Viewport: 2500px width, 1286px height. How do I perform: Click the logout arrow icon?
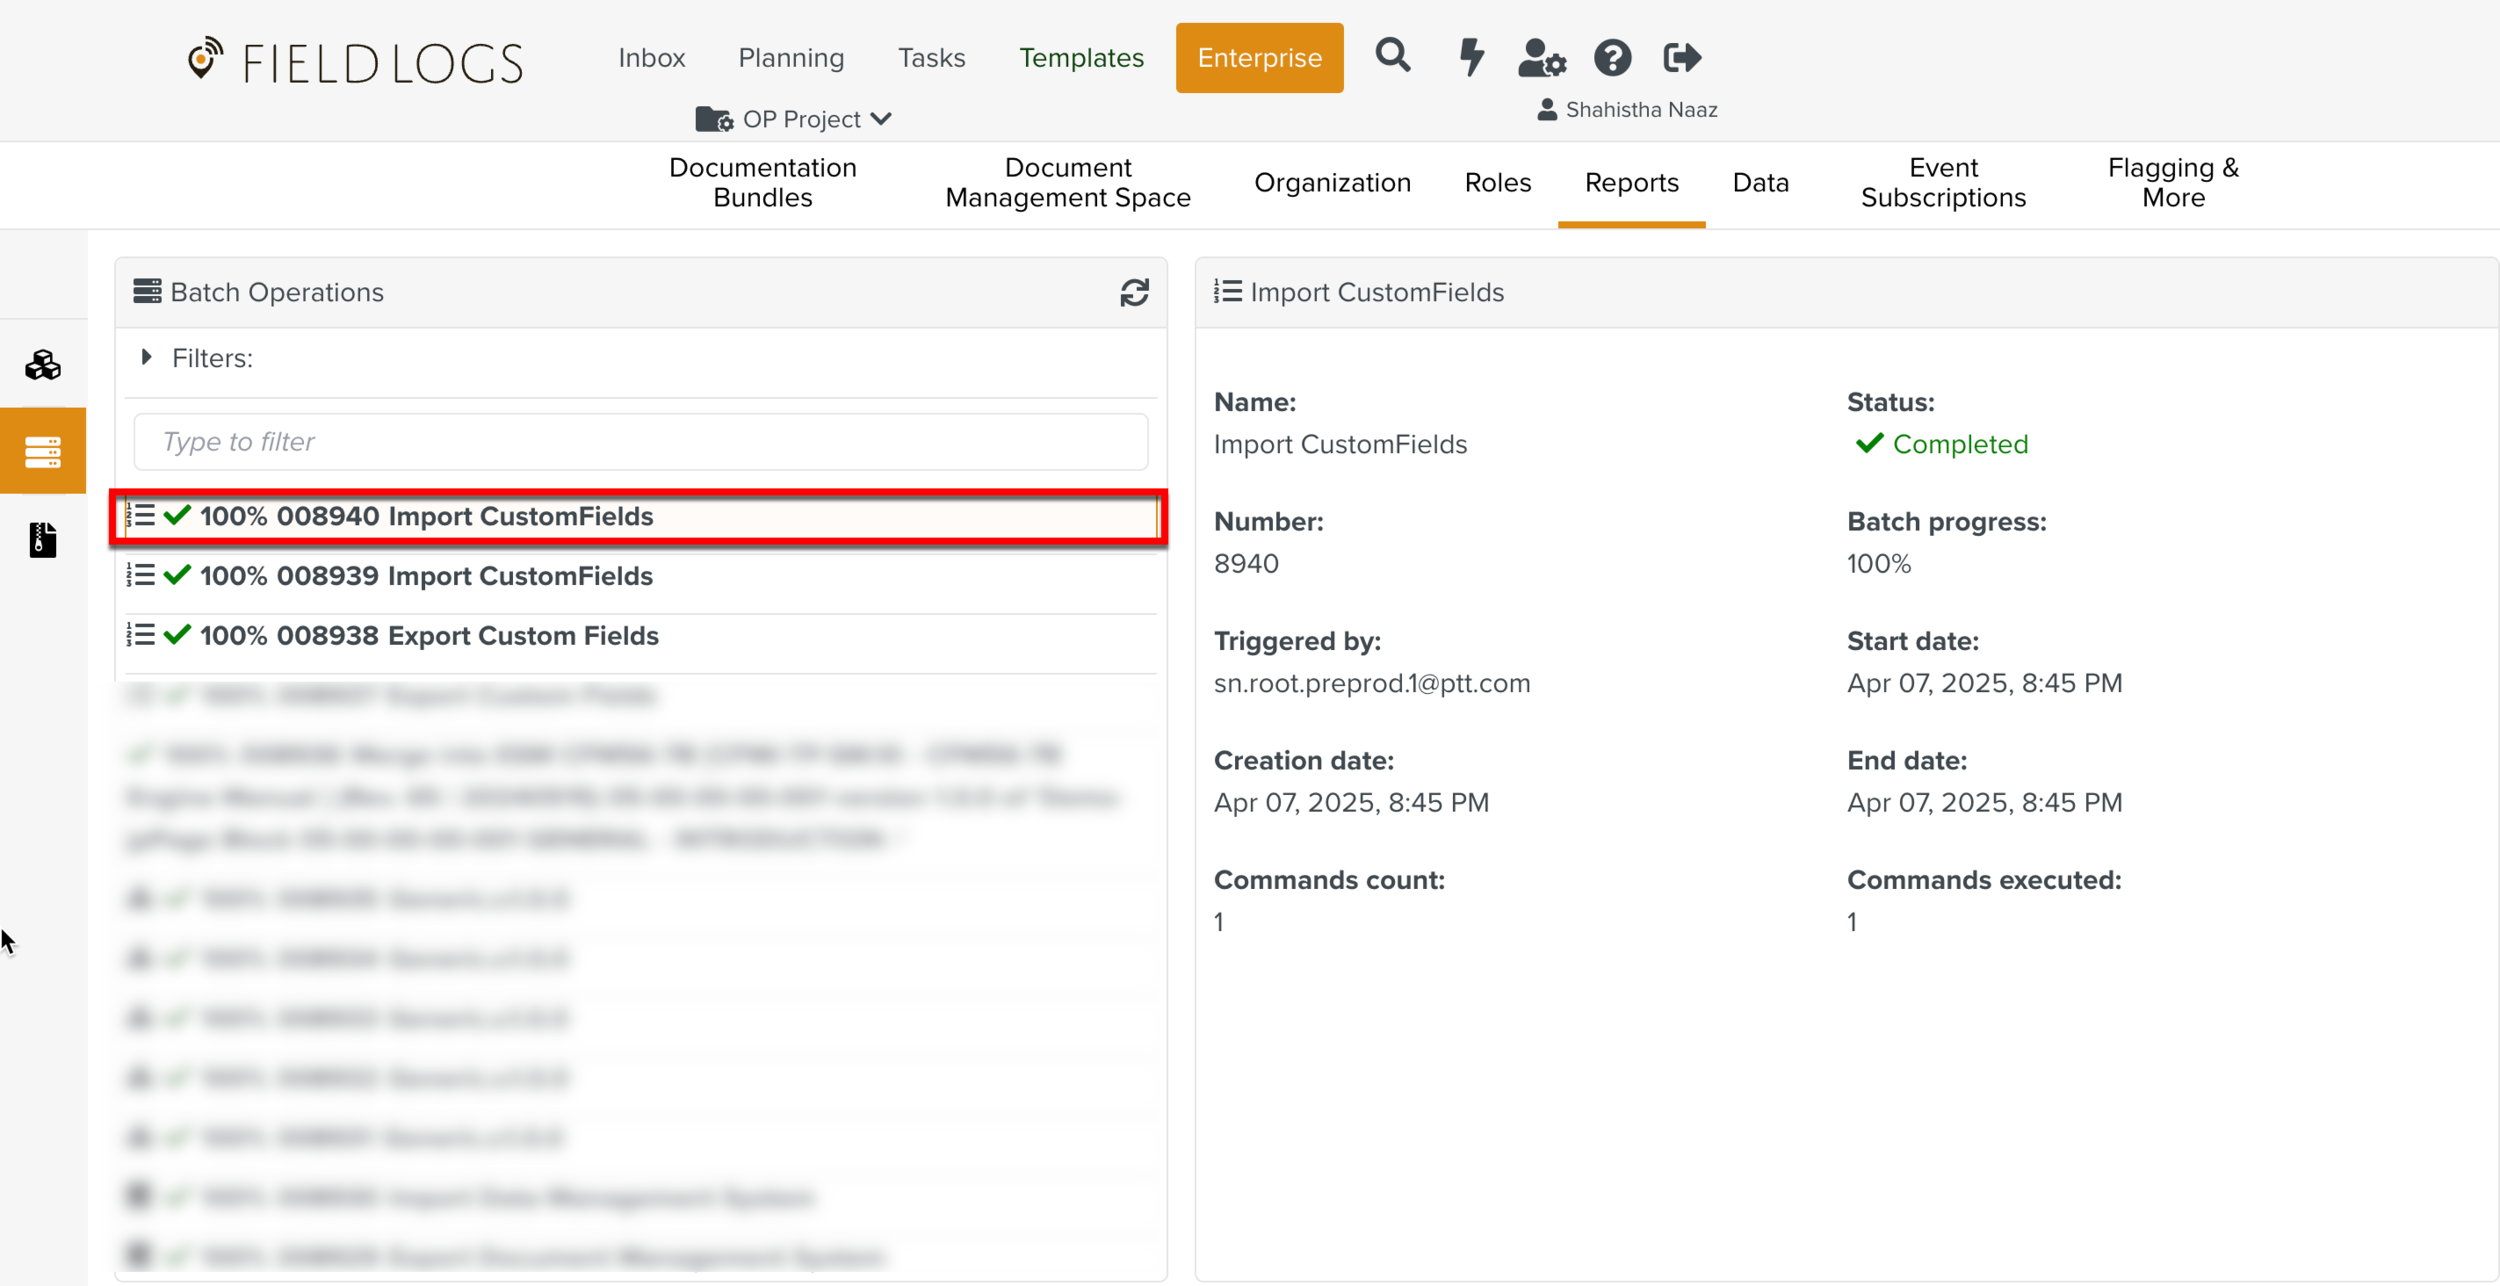pyautogui.click(x=1682, y=58)
